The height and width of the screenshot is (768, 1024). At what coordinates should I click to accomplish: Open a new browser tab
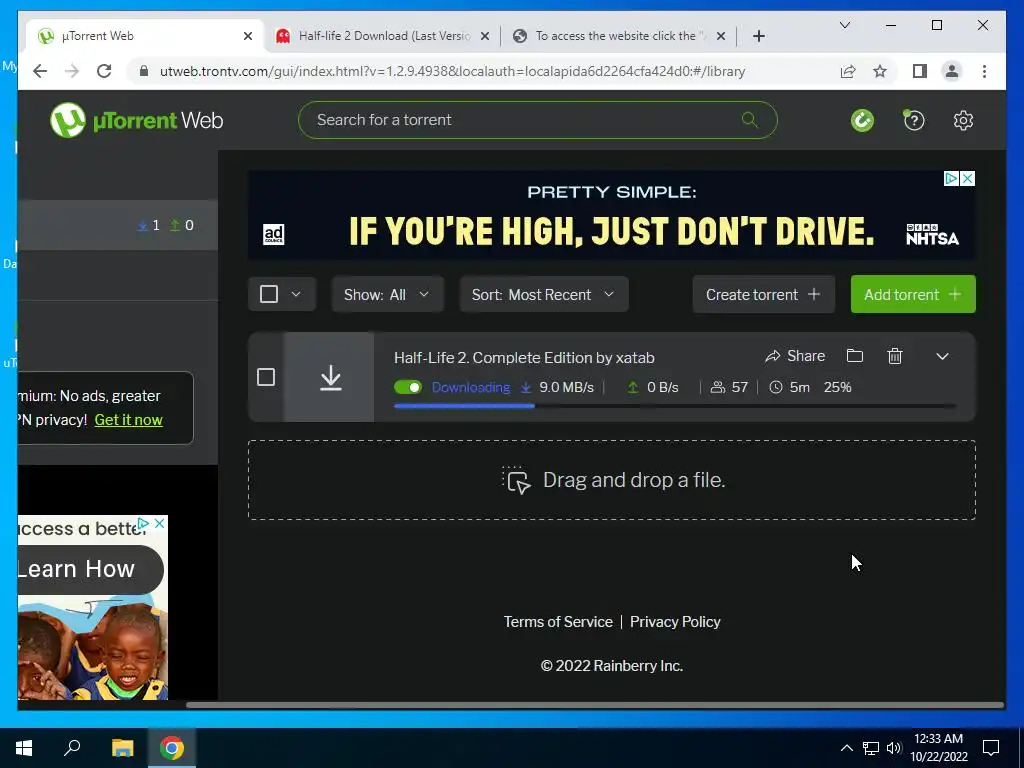759,36
